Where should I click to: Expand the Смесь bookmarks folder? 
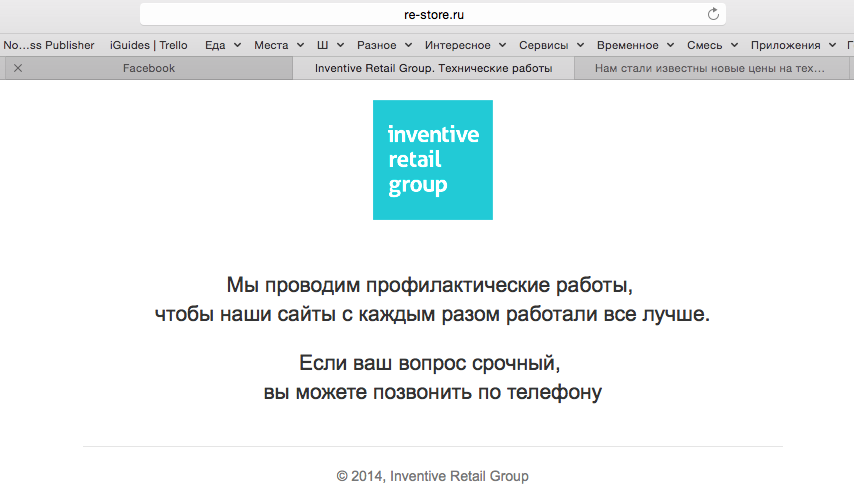[712, 45]
